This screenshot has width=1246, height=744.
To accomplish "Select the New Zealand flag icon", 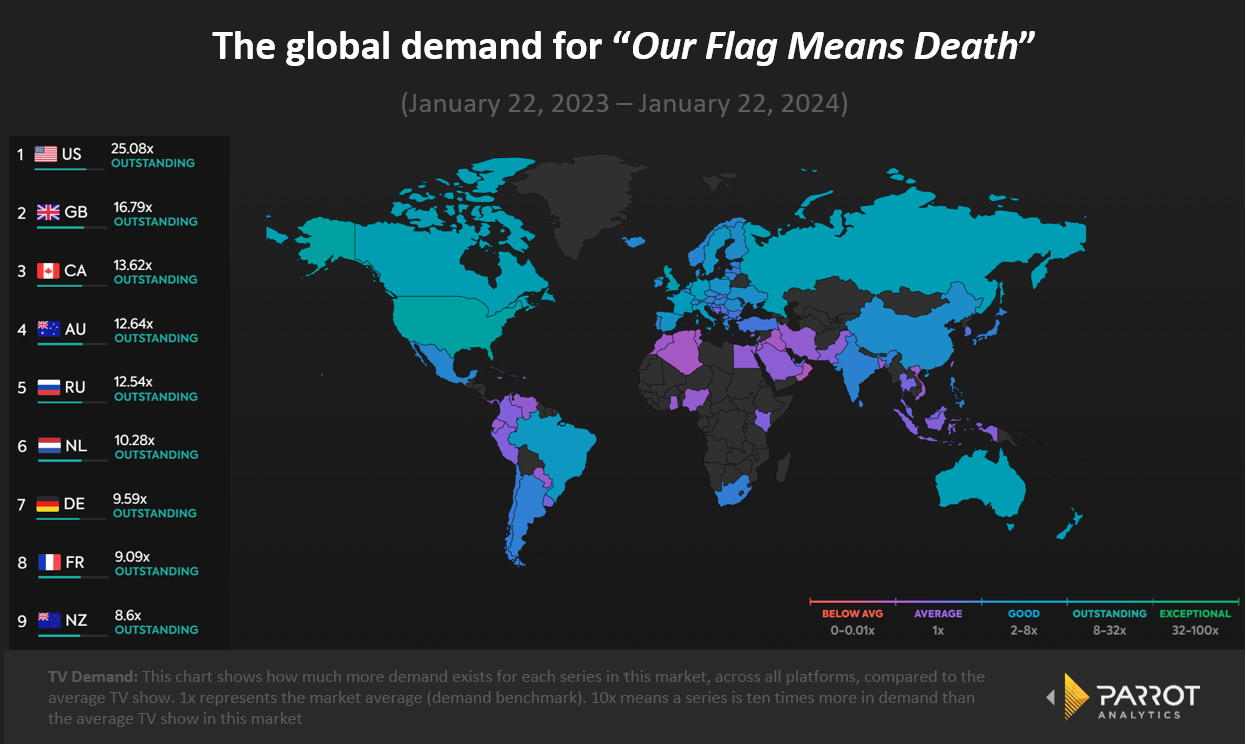I will pyautogui.click(x=49, y=620).
